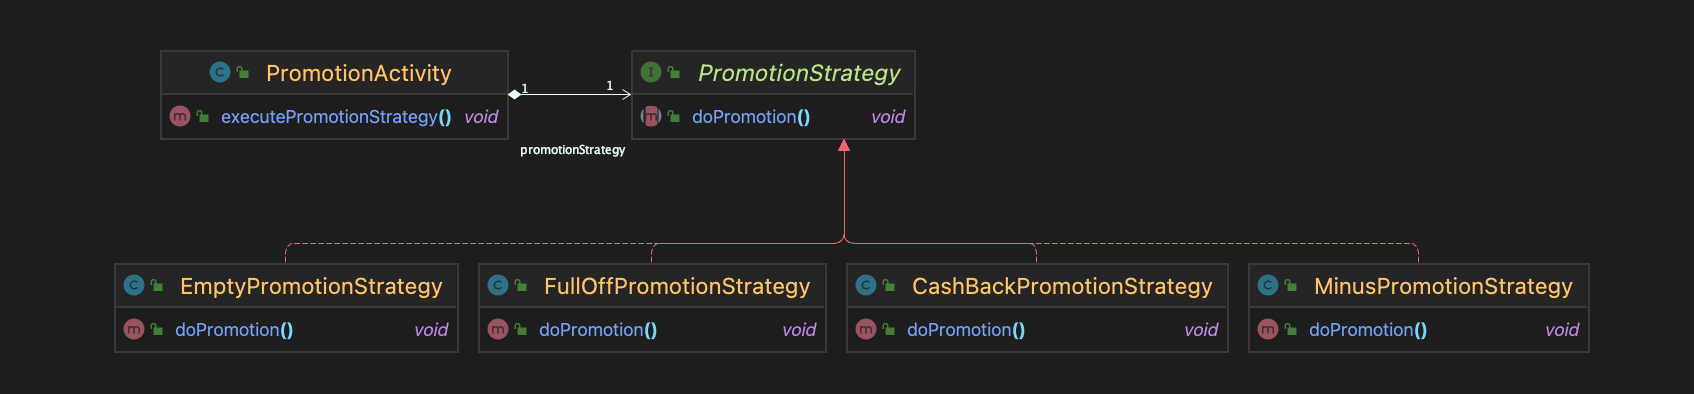Image resolution: width=1694 pixels, height=394 pixels.
Task: Click the promotionStrategy association label
Action: (573, 150)
